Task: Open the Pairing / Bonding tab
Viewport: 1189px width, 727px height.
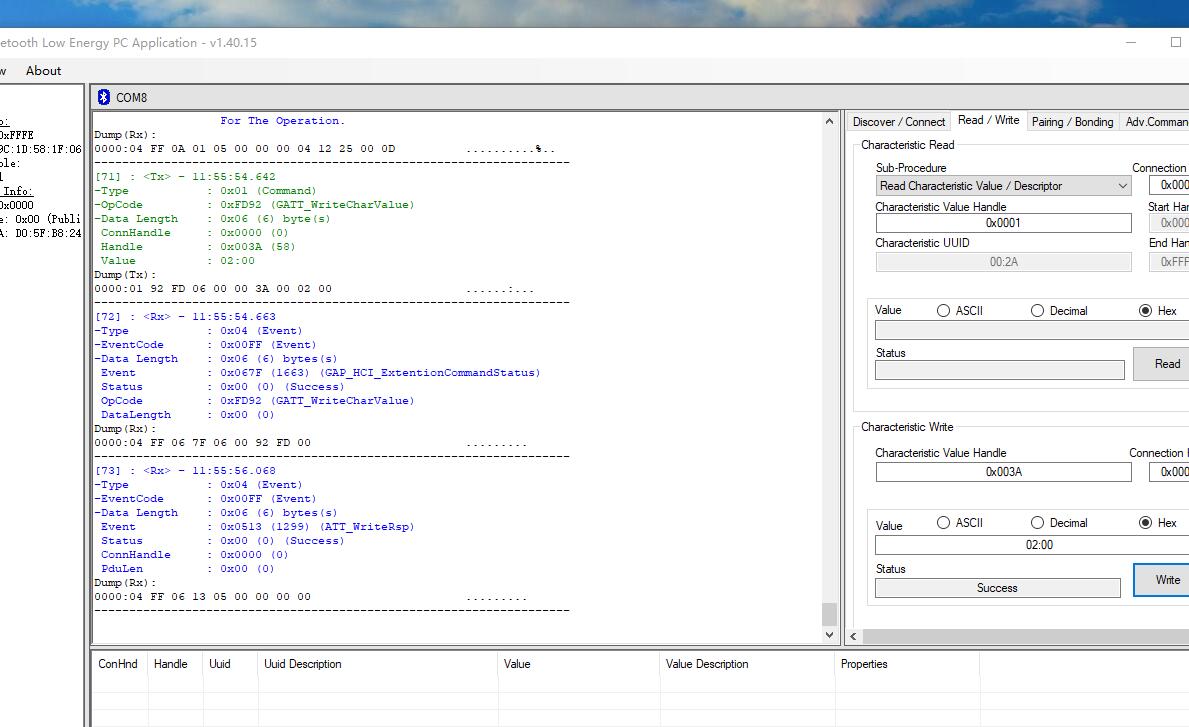Action: click(1072, 122)
